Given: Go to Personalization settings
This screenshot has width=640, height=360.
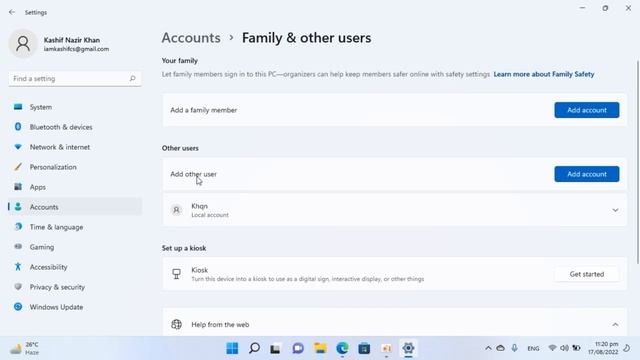Looking at the screenshot, I should [75, 167].
